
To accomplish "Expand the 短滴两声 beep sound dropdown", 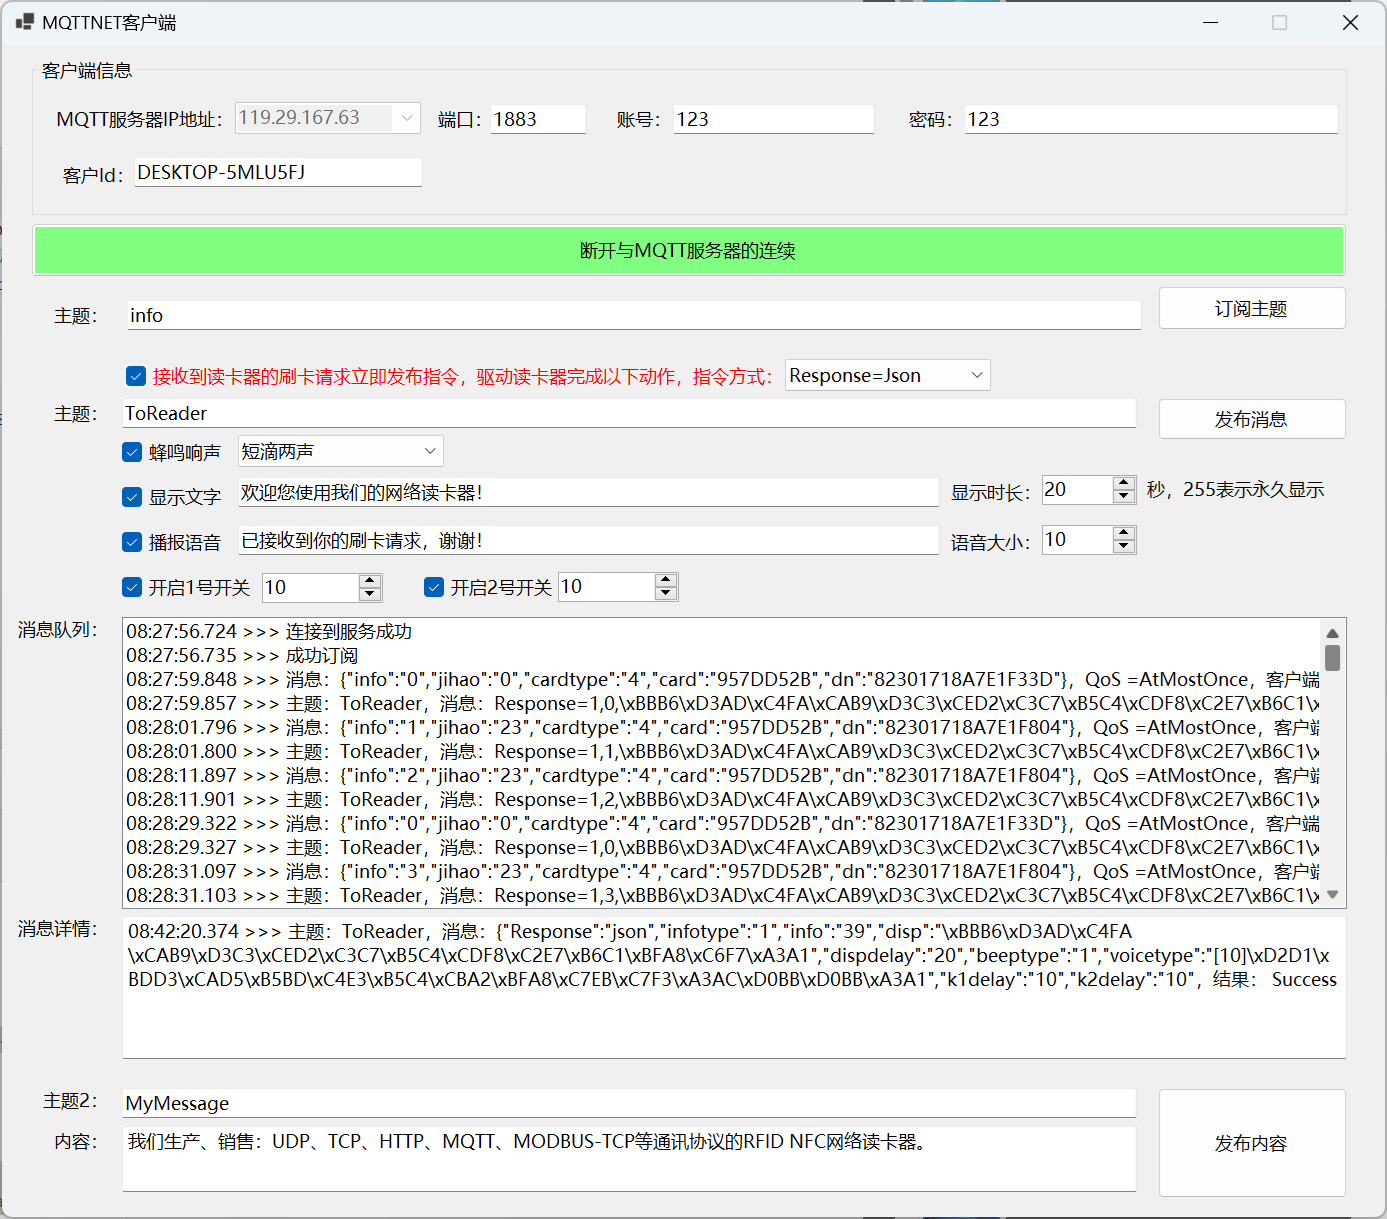I will (x=430, y=451).
